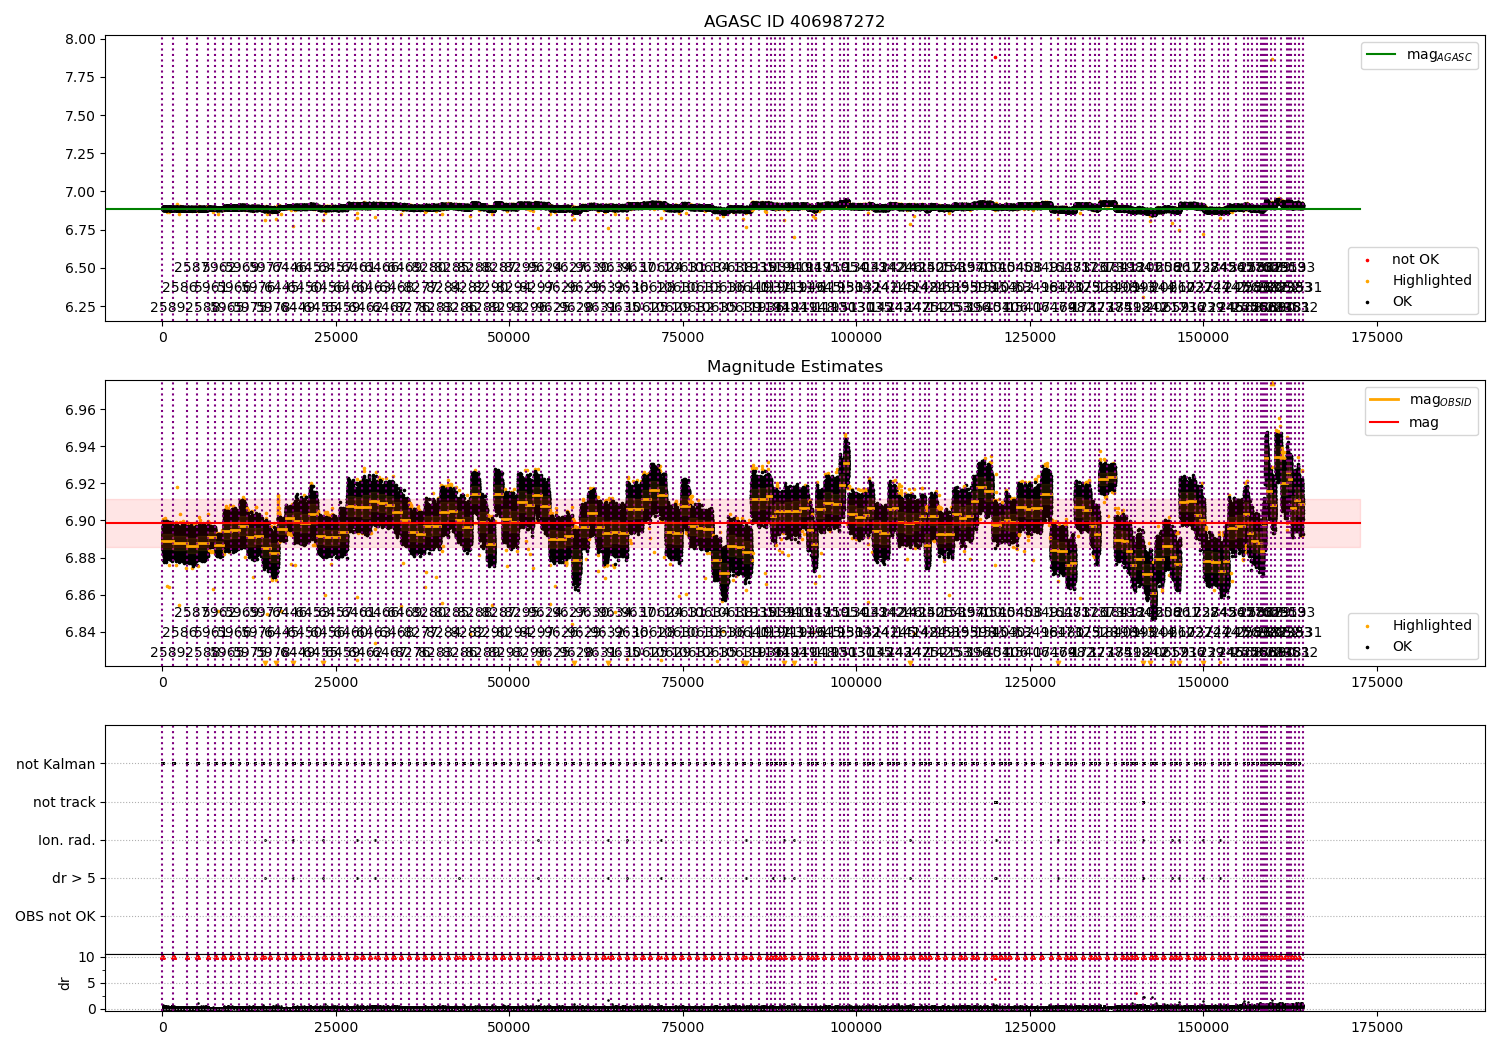Click the red outlier point near 7.87 magnitude
The image size is (1500, 1050).
tap(995, 58)
